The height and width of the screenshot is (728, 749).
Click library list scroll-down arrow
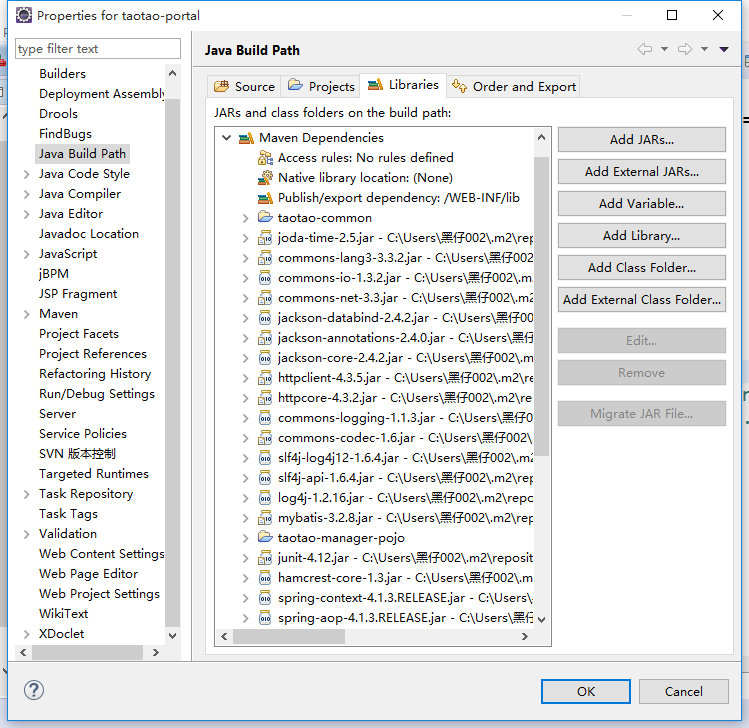(x=541, y=620)
